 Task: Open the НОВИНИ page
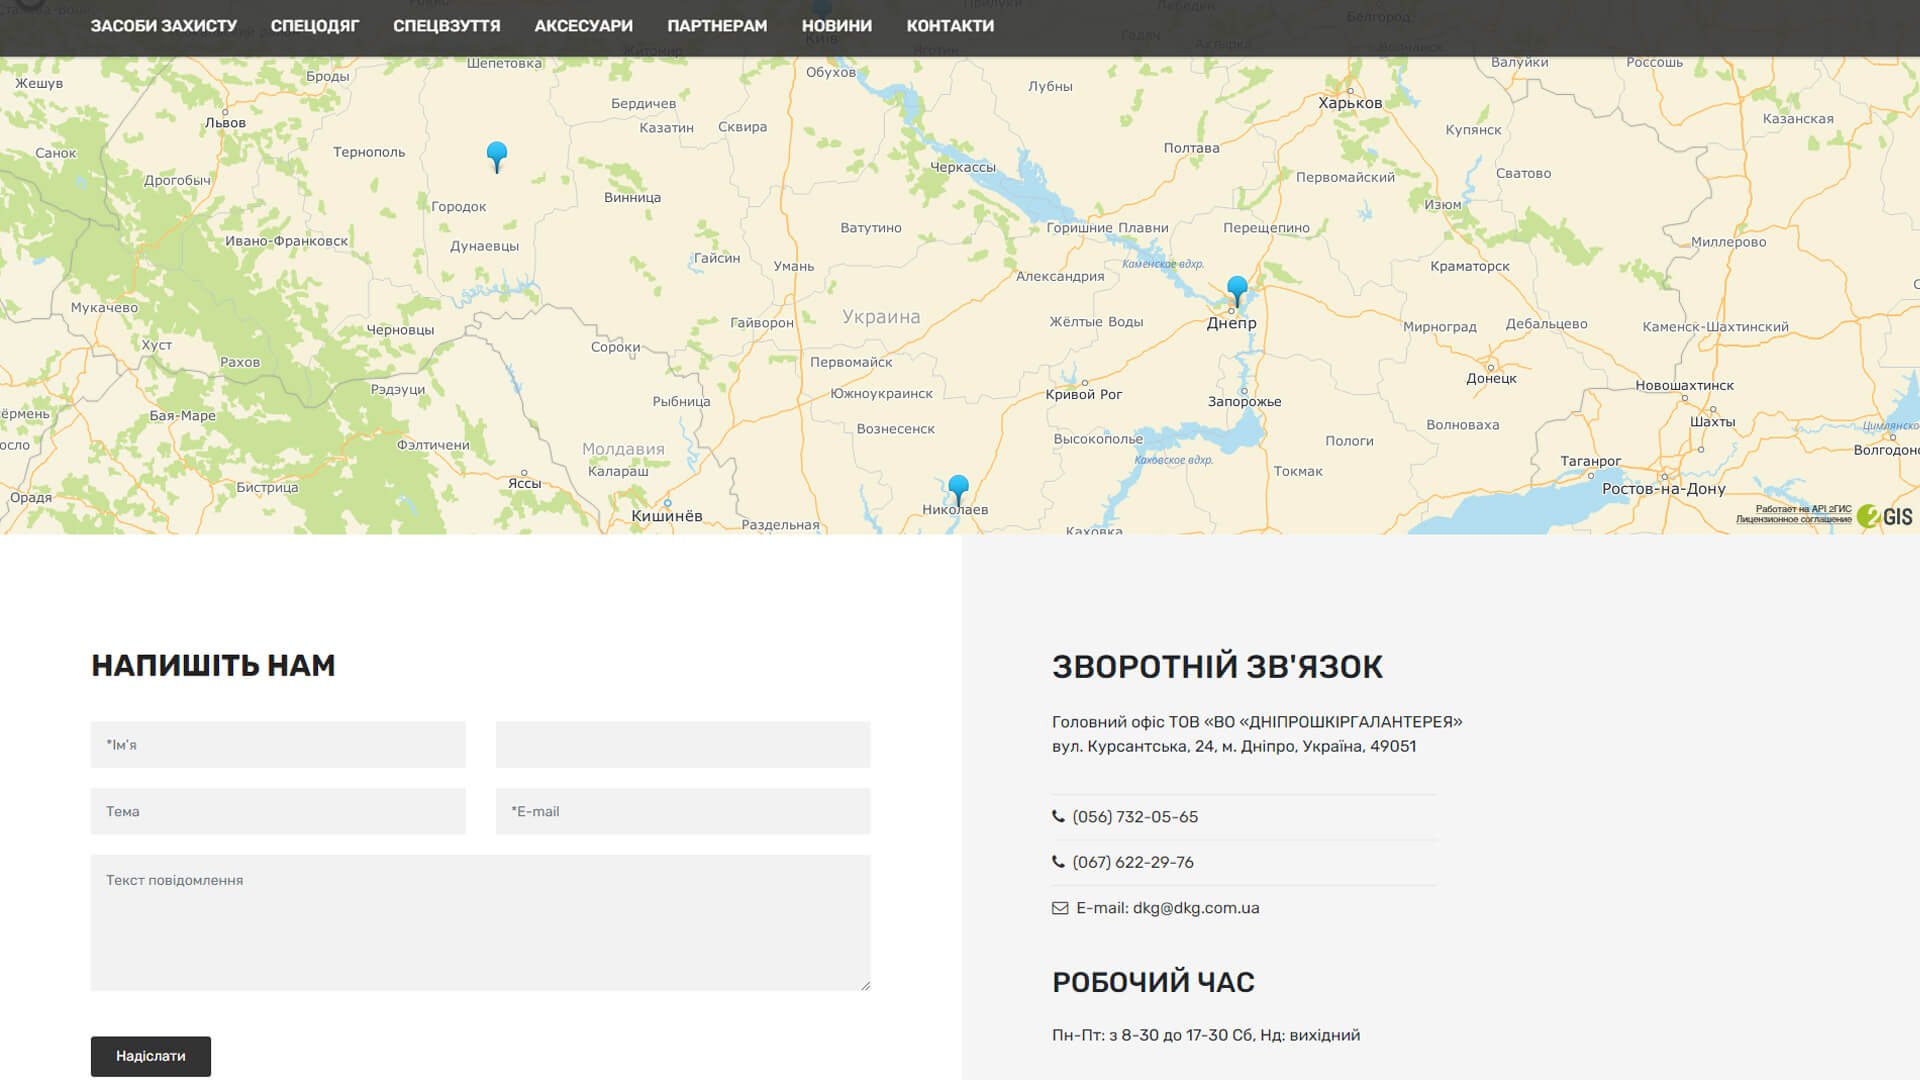(837, 26)
